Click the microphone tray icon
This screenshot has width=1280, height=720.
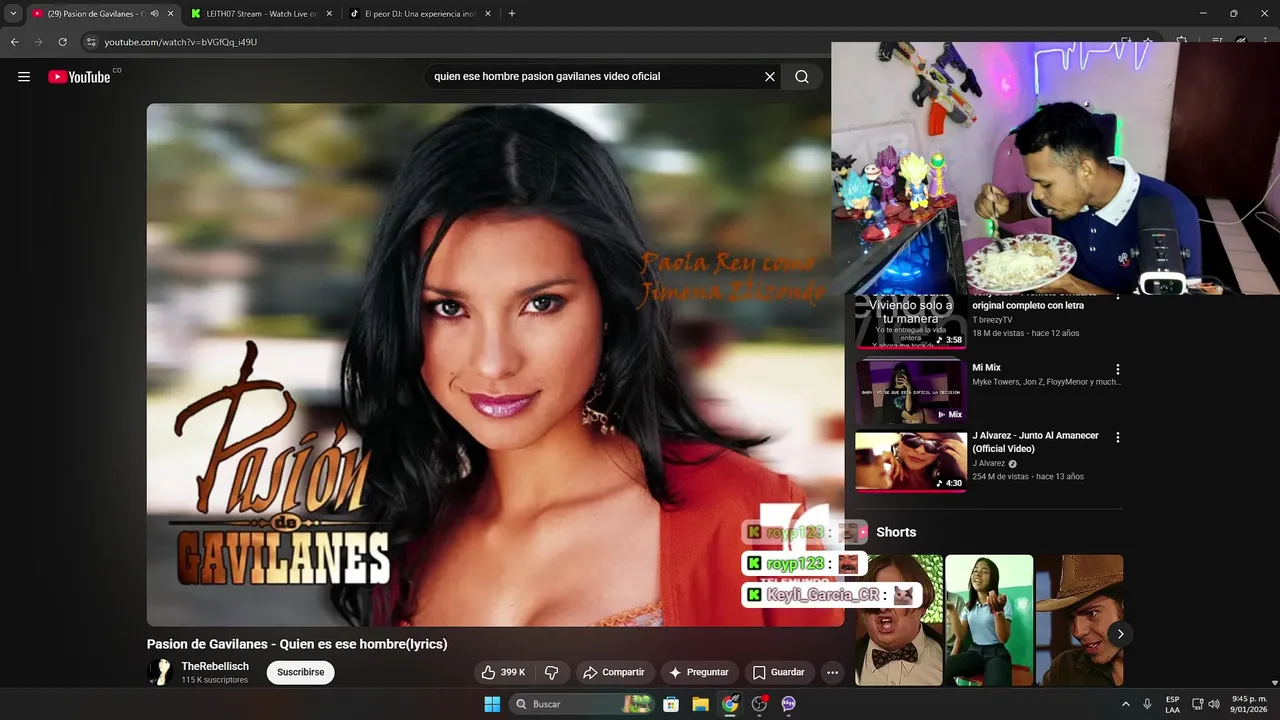click(1147, 704)
